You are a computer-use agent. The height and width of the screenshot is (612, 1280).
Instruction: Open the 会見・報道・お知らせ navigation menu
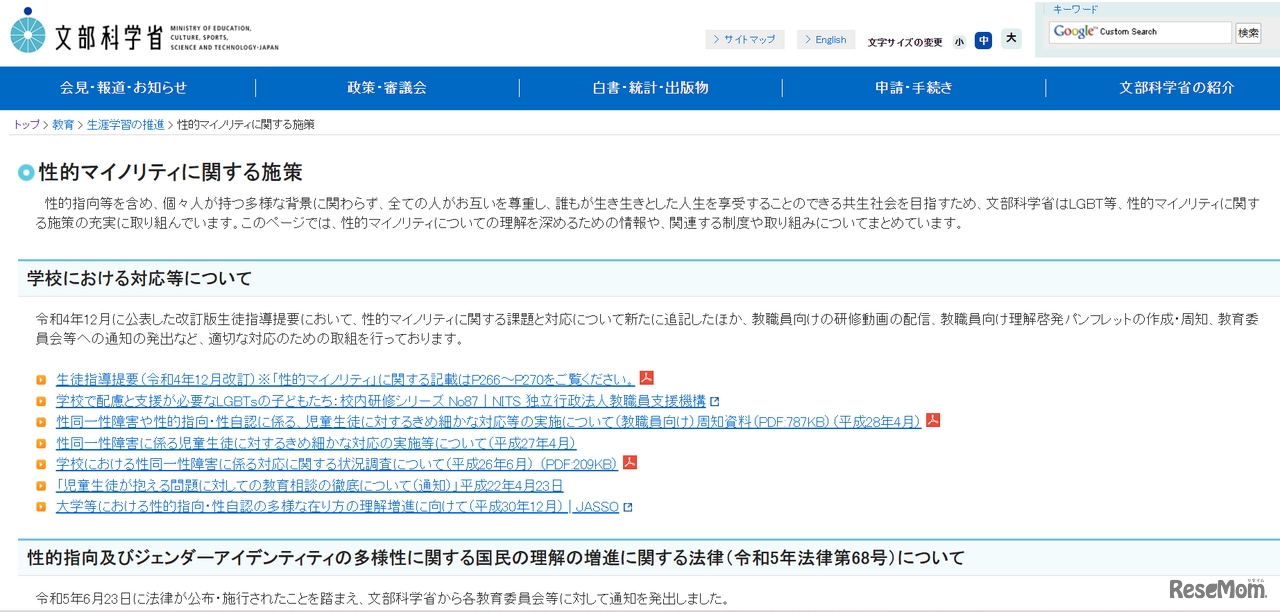pos(123,88)
